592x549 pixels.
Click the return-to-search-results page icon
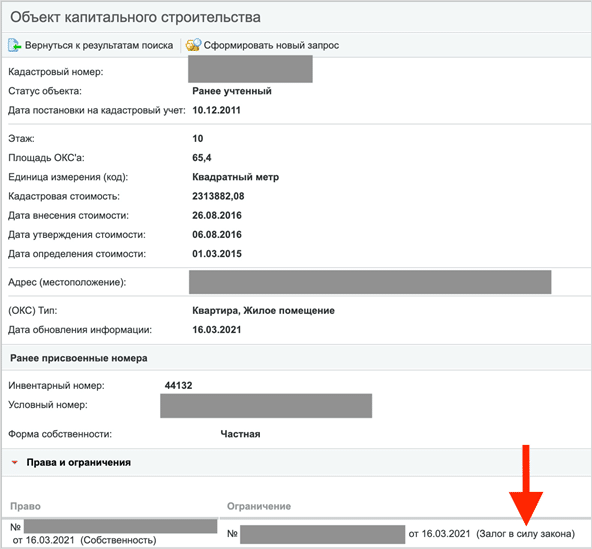point(14,45)
